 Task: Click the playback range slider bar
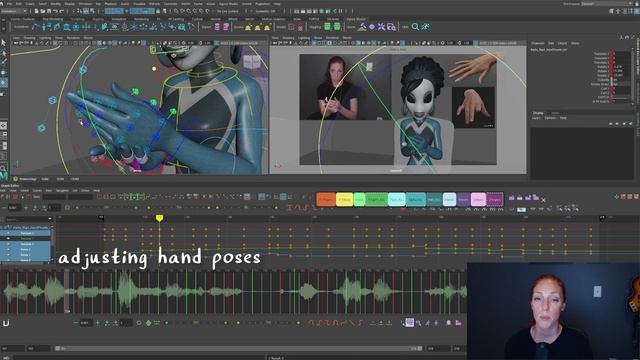click(238, 348)
